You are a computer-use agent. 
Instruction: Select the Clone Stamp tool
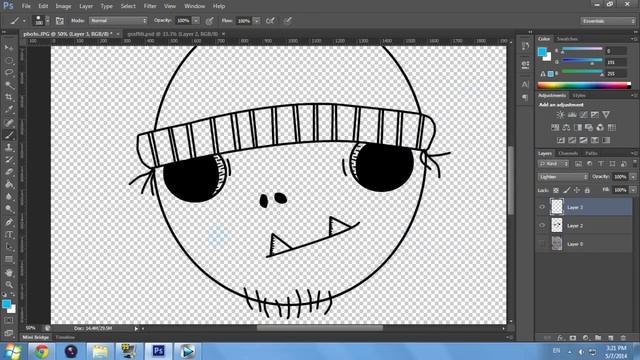pyautogui.click(x=9, y=147)
